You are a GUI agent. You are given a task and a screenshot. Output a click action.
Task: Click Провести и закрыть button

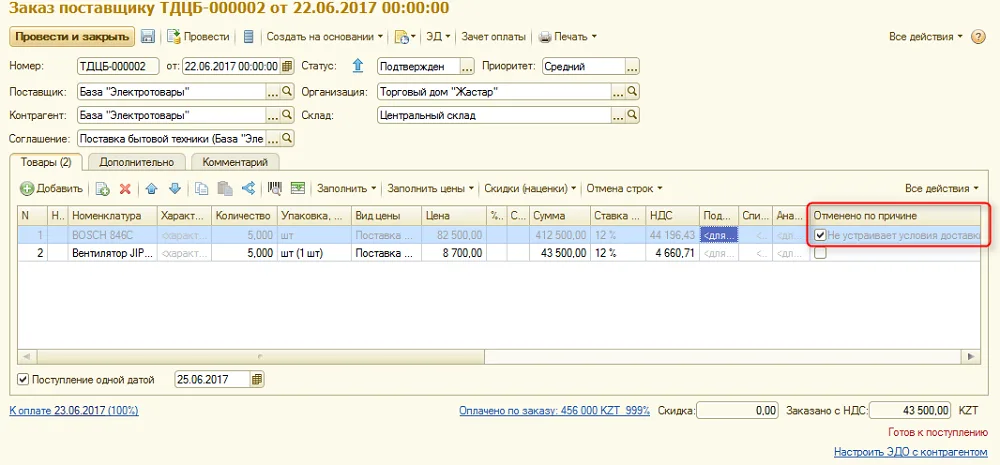[x=72, y=36]
